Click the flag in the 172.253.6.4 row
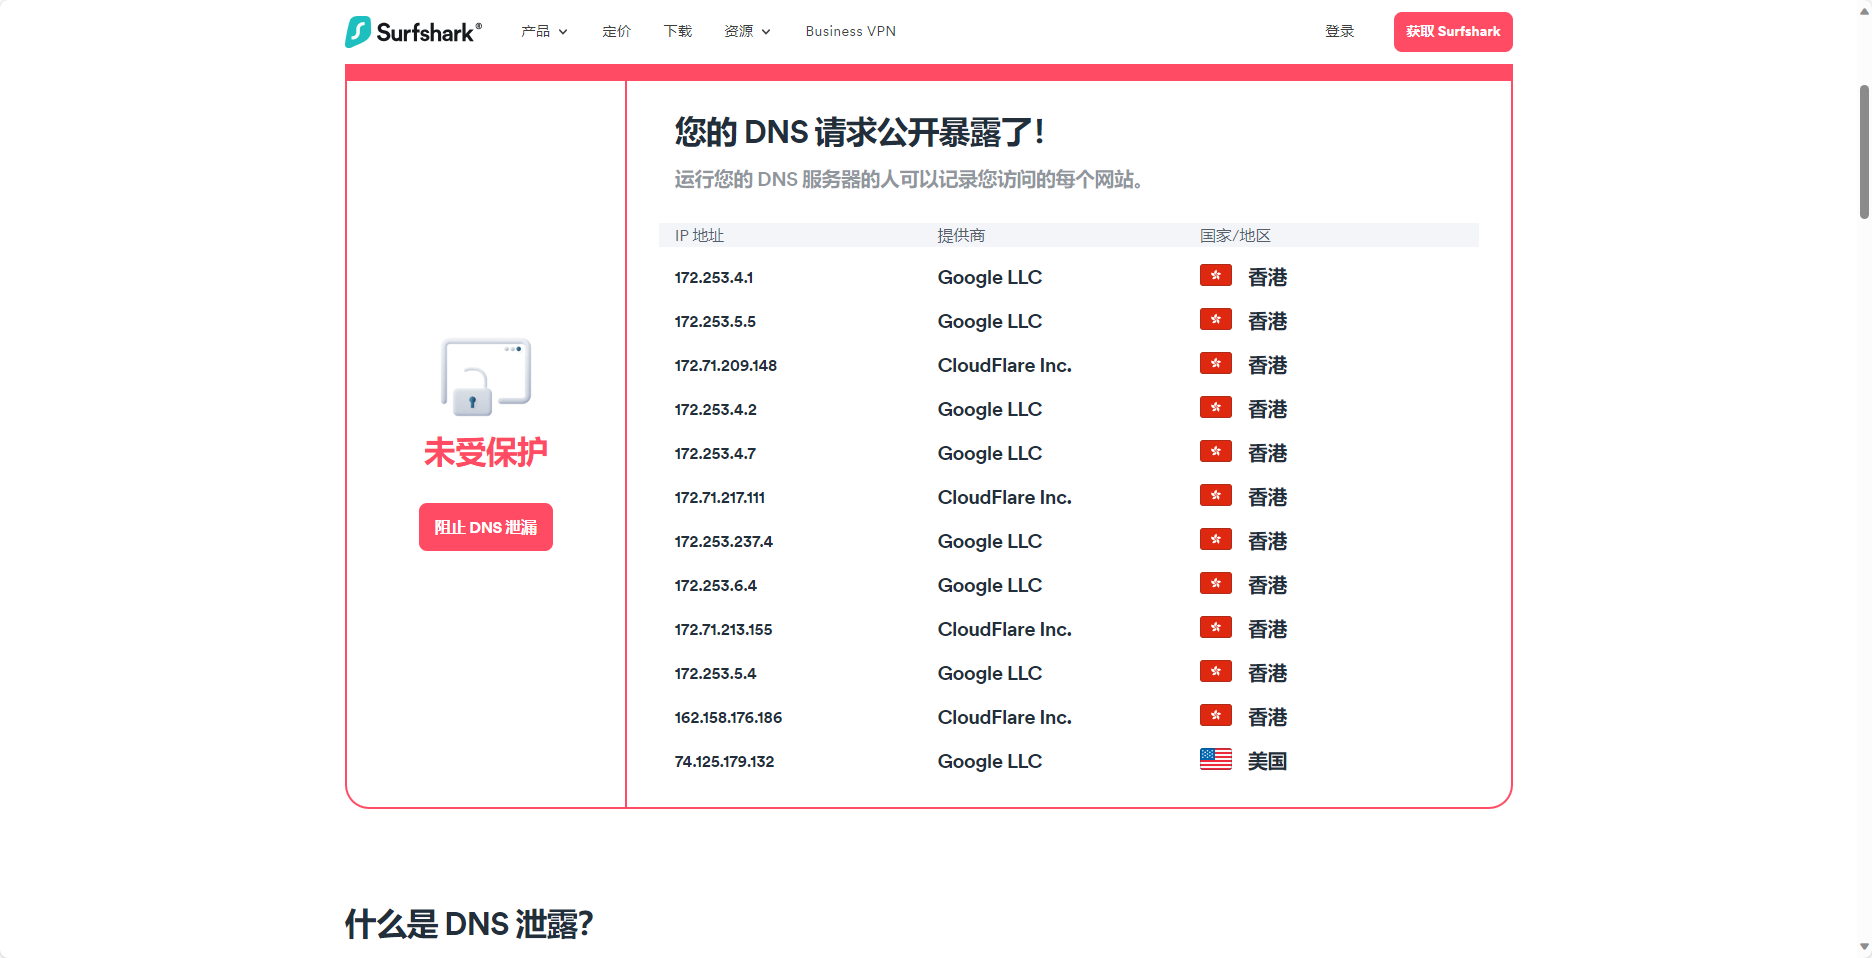The height and width of the screenshot is (958, 1872). point(1216,584)
